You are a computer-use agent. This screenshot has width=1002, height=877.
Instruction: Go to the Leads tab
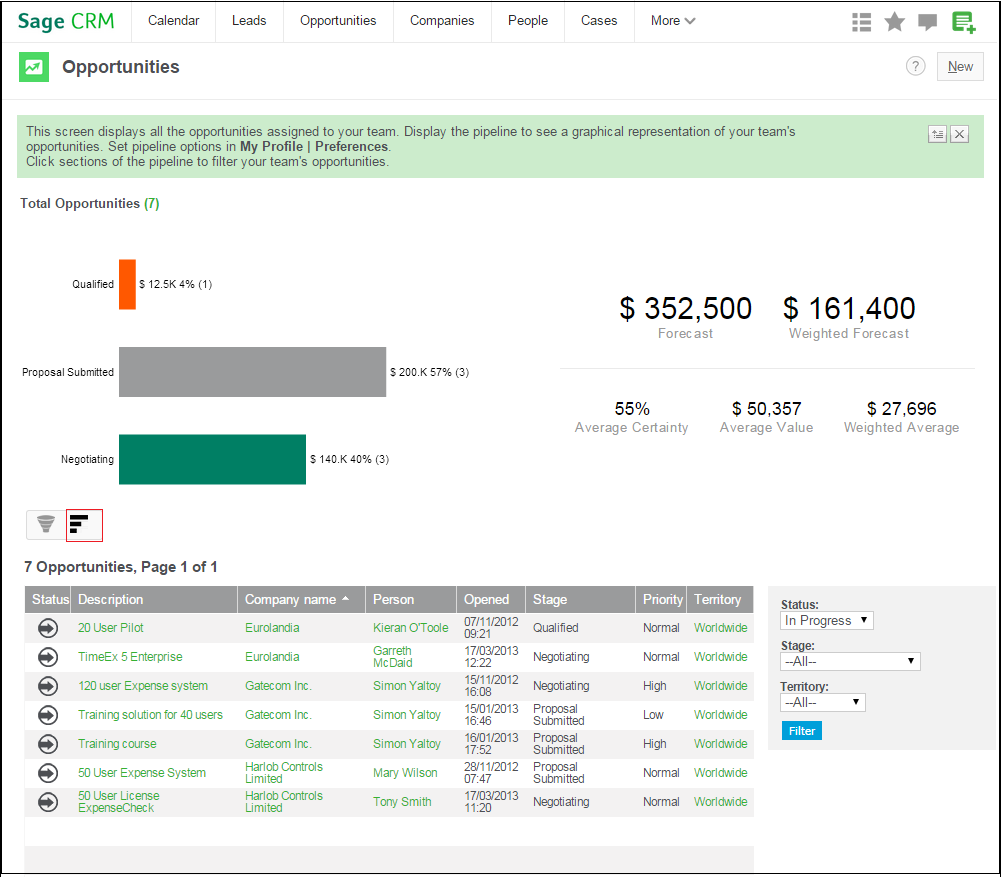coord(249,20)
